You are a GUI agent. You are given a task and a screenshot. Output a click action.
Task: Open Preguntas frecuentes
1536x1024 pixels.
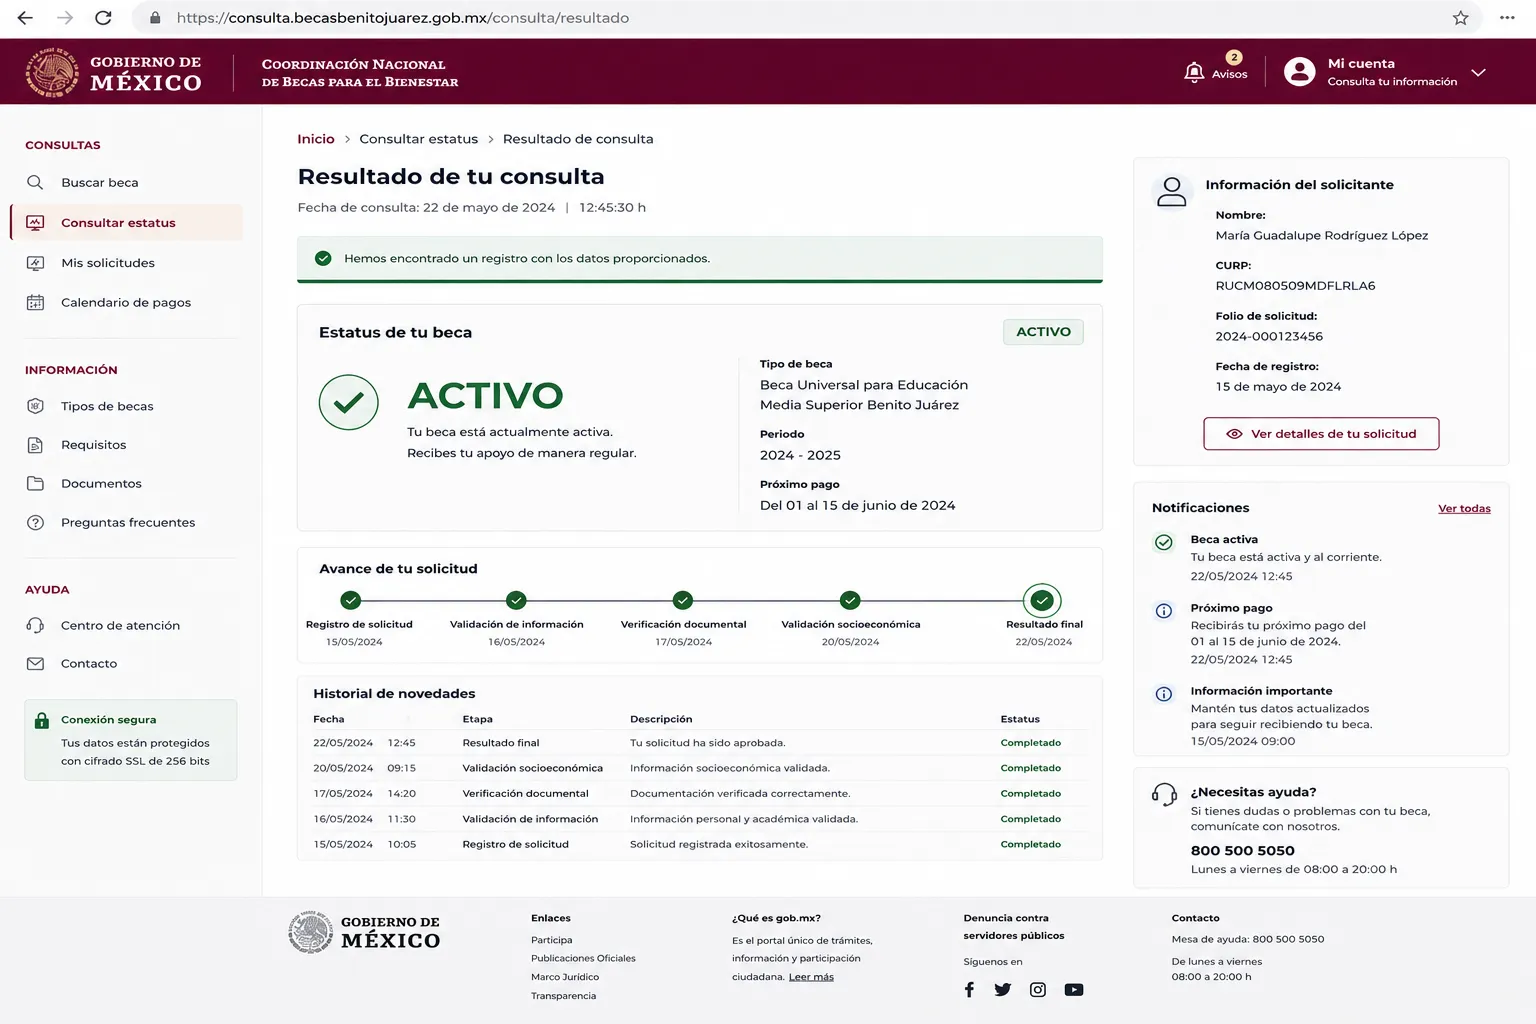click(126, 523)
